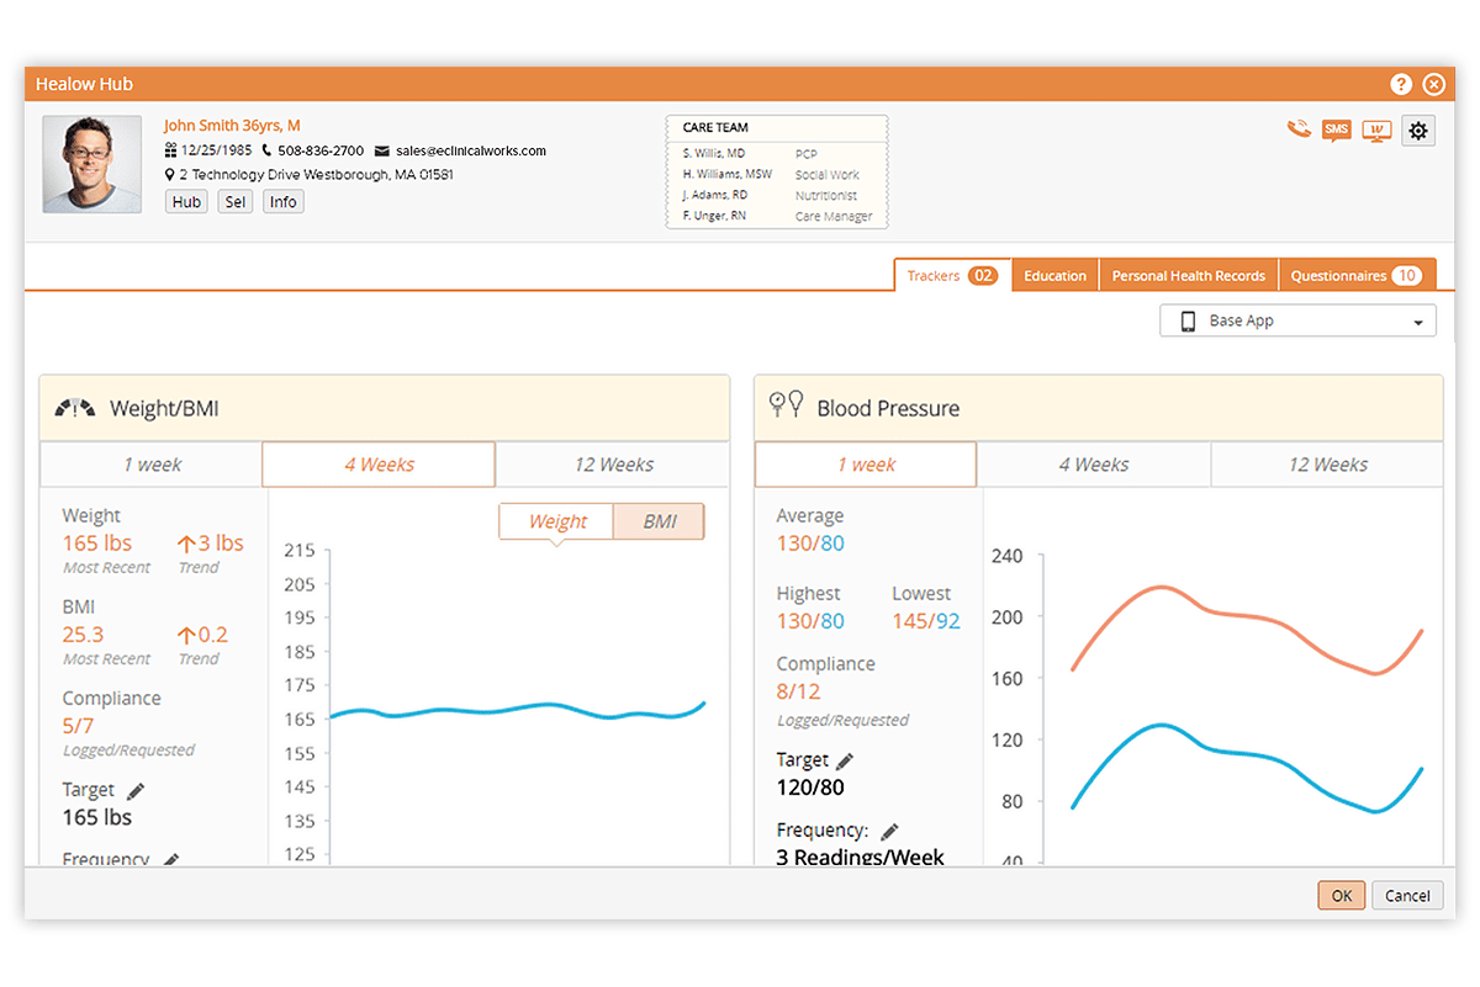Confirm with the OK button
Viewport: 1480px width, 987px height.
click(x=1341, y=896)
